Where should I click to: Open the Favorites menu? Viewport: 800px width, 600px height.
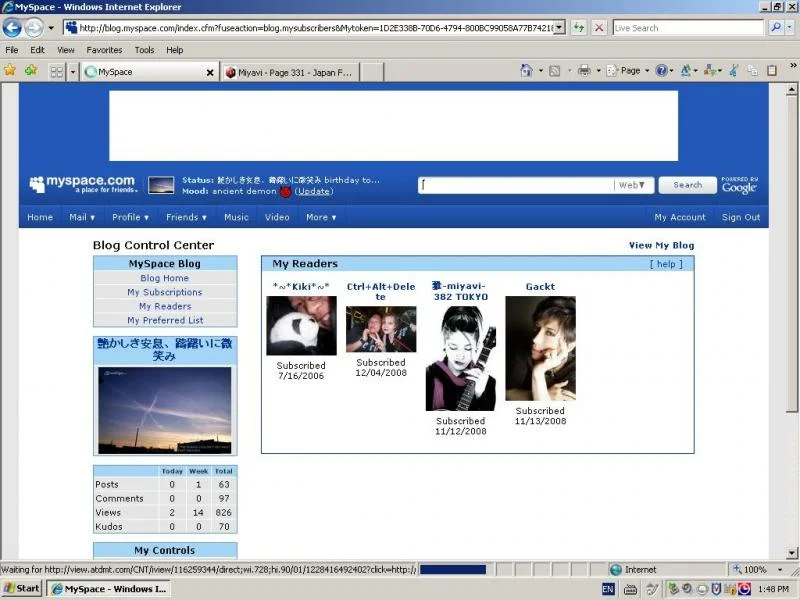pyautogui.click(x=104, y=50)
